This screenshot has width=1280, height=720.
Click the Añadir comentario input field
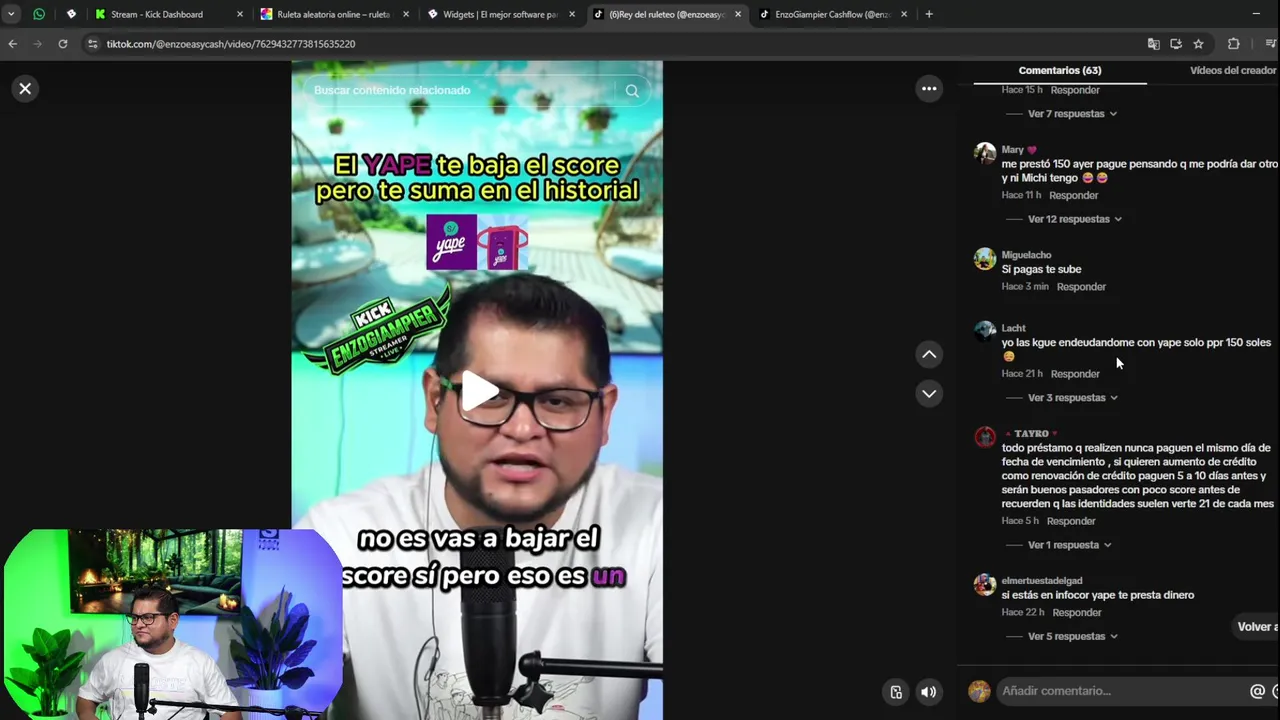[x=1120, y=691]
